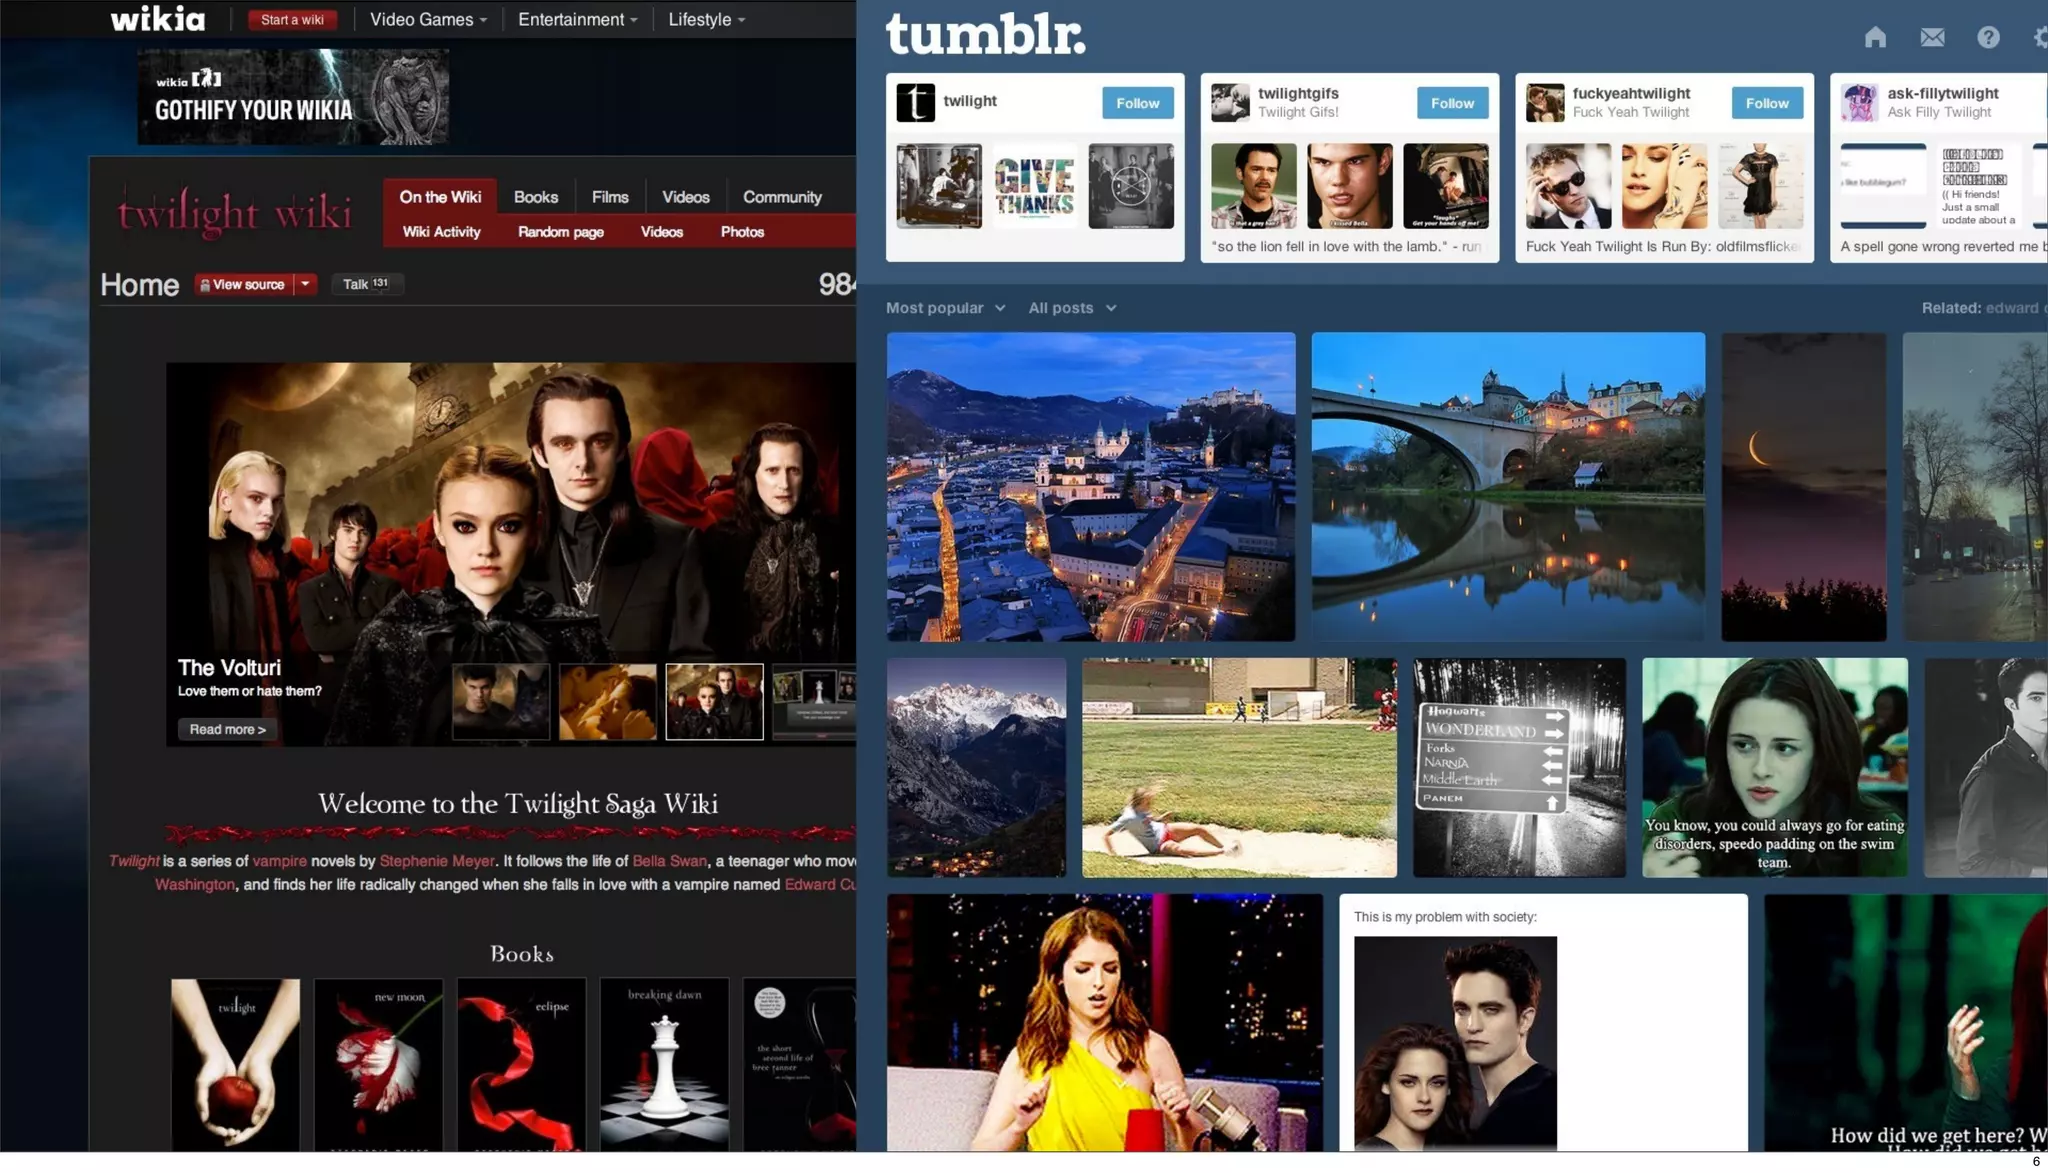2048x1173 pixels.
Task: Click the Tumblr home dashboard icon
Action: click(1875, 38)
